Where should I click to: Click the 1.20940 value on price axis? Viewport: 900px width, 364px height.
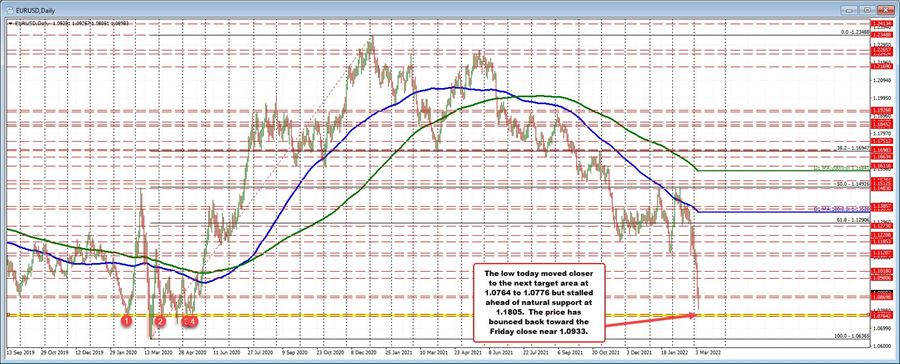tap(882, 80)
